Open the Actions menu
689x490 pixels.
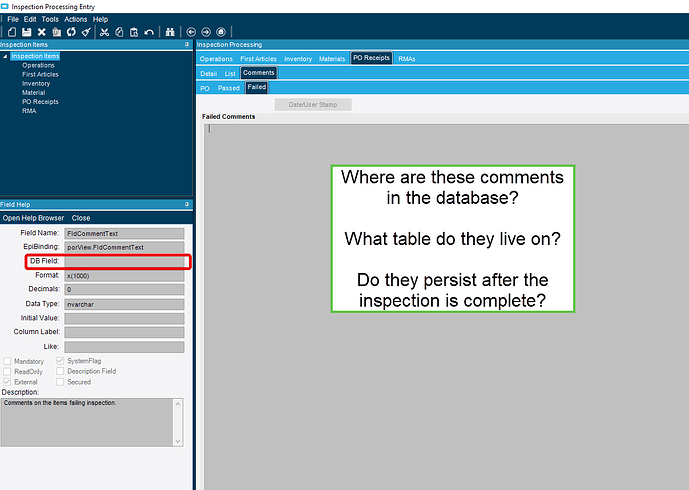pos(76,19)
